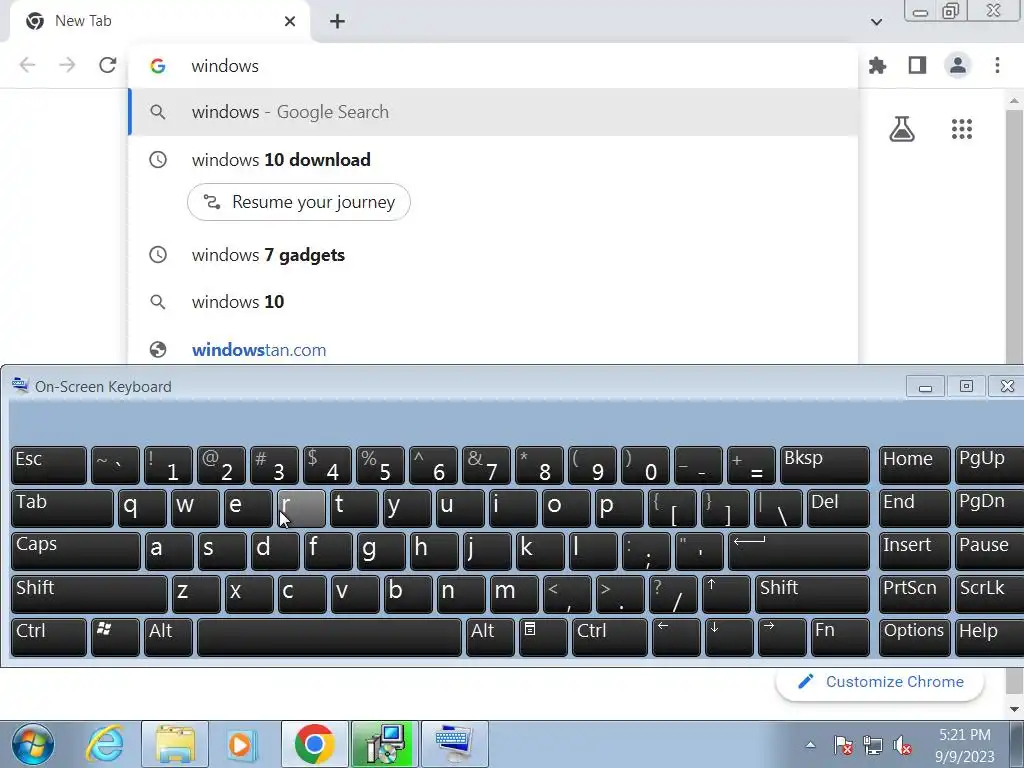
Task: Open the Search Labs flask icon
Action: [x=902, y=129]
